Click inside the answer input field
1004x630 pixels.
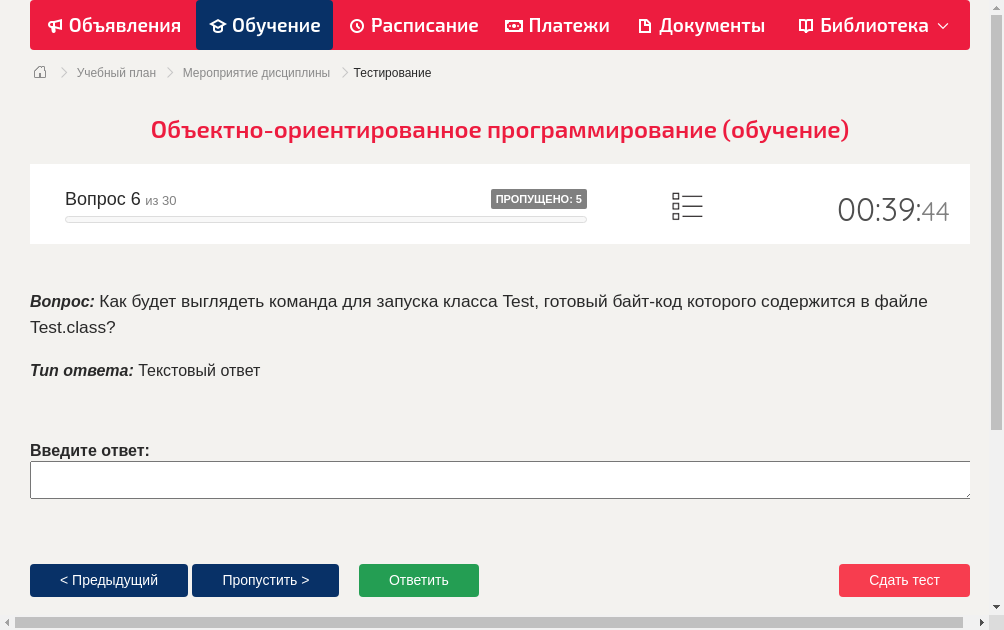tap(500, 480)
